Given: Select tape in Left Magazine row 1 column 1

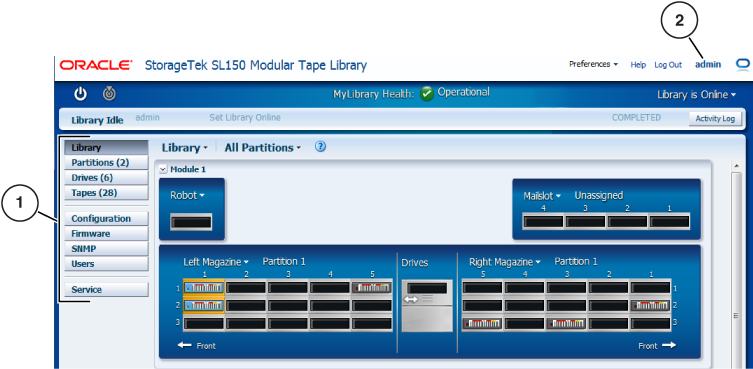Looking at the screenshot, I should (204, 287).
